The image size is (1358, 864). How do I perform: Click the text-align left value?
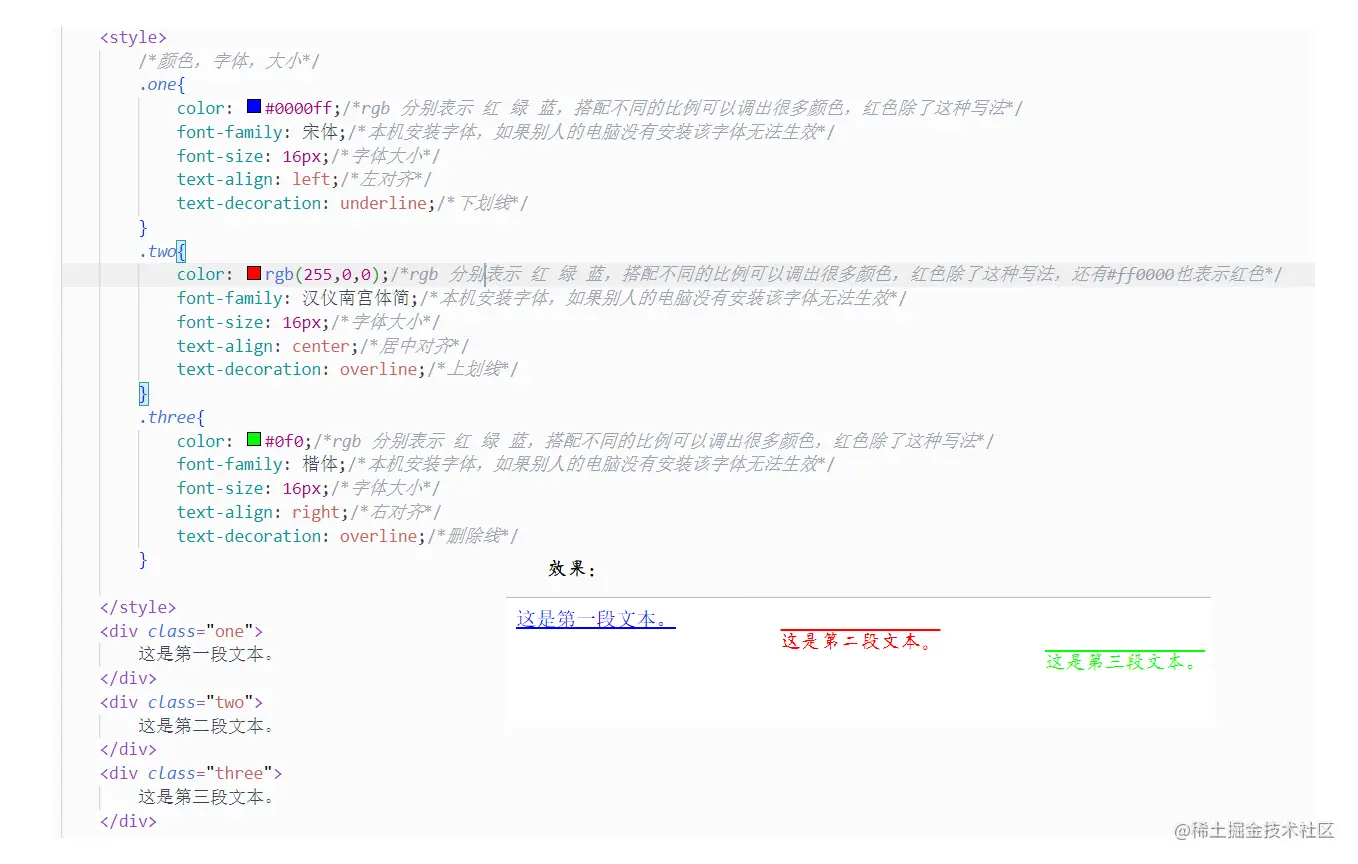pyautogui.click(x=311, y=179)
